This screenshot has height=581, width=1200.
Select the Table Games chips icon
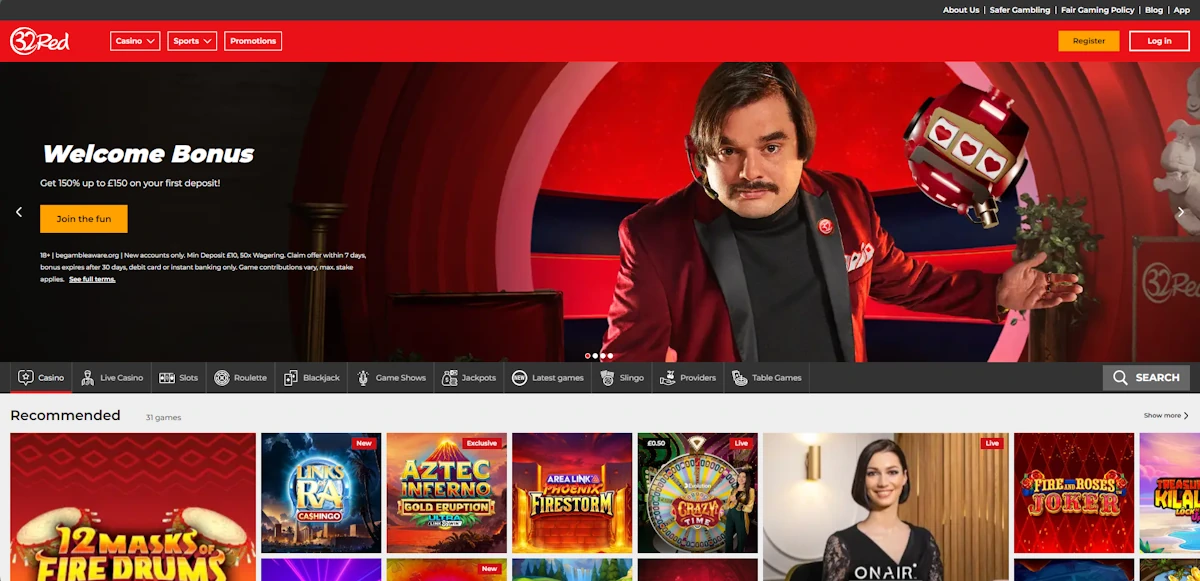coord(739,378)
